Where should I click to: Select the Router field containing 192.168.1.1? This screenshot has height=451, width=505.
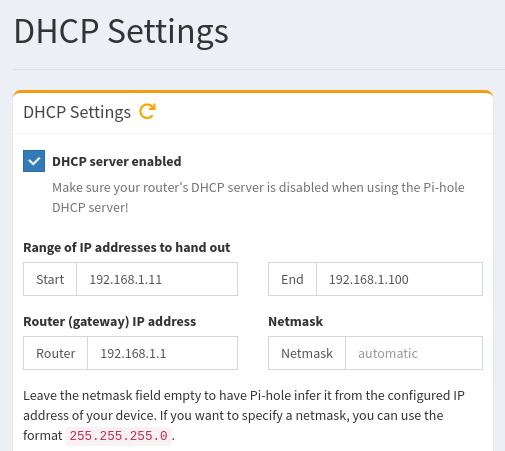point(163,353)
